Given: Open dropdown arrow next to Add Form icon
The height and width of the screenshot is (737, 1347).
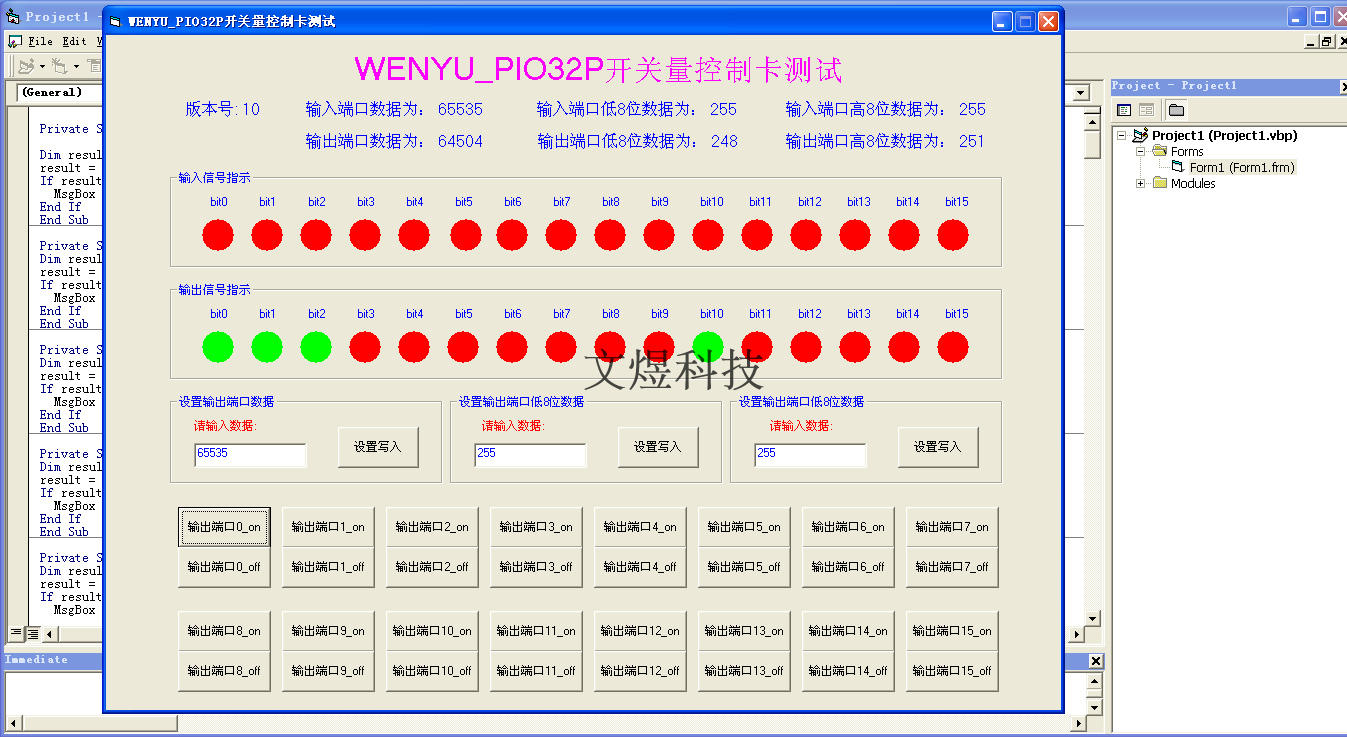Looking at the screenshot, I should tap(76, 66).
